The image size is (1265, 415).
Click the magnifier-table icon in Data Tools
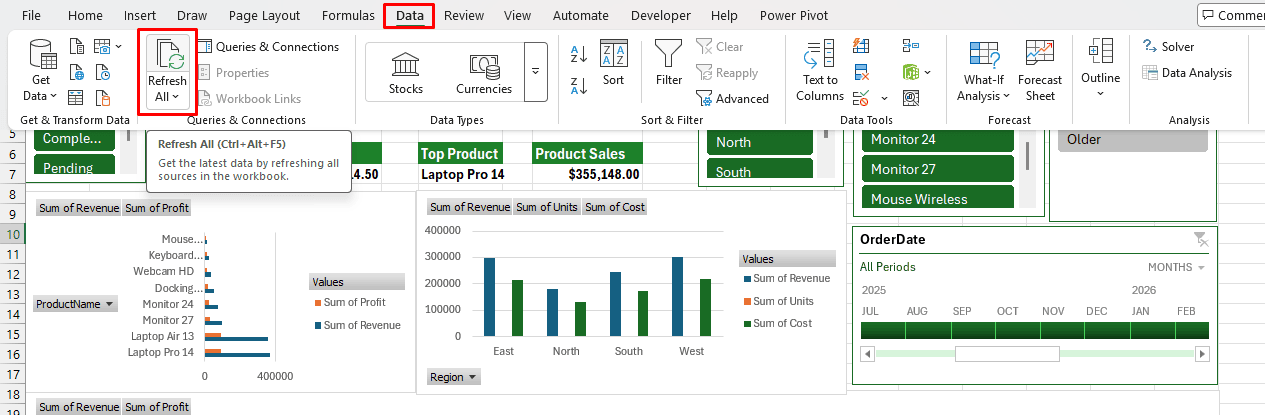(910, 98)
